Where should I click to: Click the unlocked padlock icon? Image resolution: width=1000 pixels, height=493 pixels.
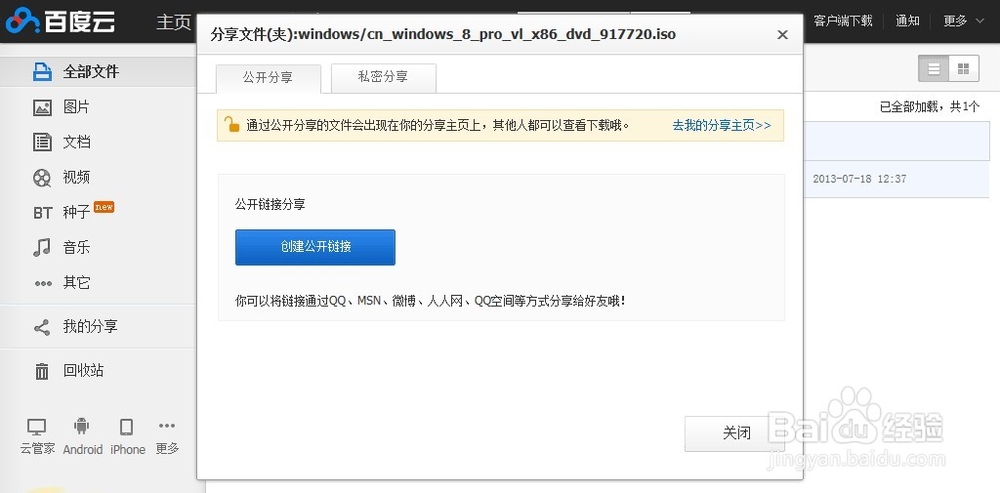click(232, 124)
